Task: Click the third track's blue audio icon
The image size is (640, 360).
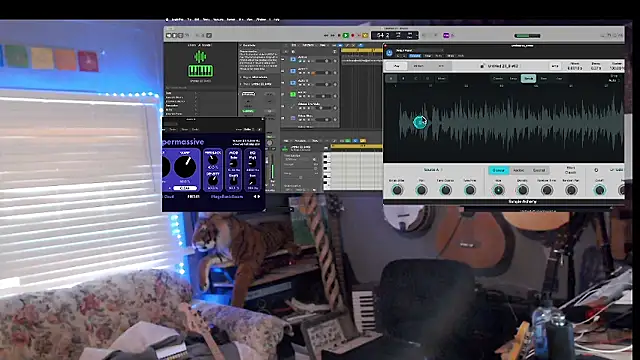Action: tap(293, 83)
